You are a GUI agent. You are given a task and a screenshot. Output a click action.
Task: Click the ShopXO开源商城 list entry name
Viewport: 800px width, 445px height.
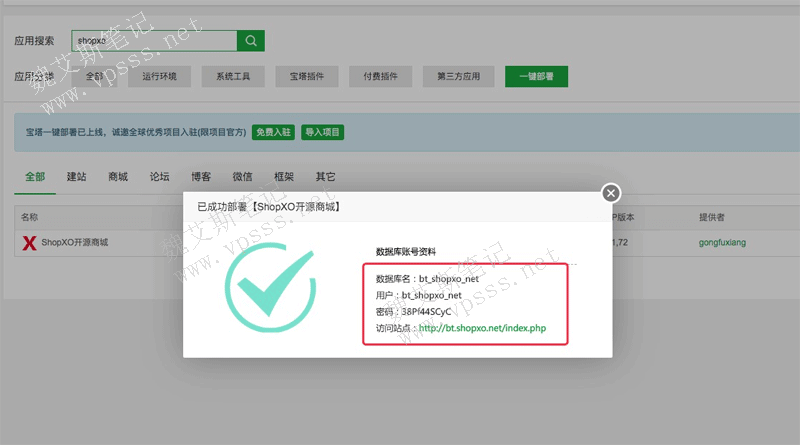point(75,242)
